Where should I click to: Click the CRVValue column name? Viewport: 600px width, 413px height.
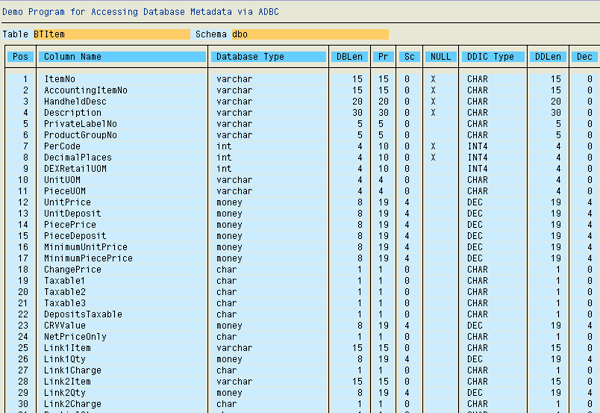(x=66, y=325)
